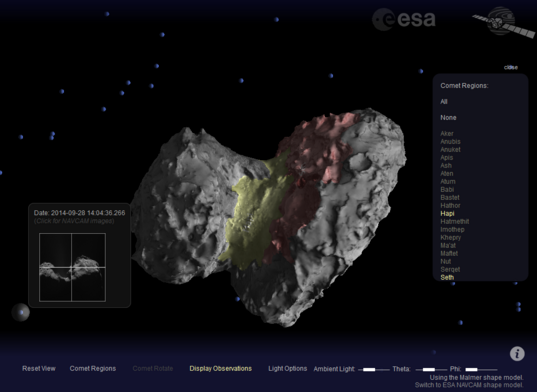The height and width of the screenshot is (392, 537).
Task: Adjust the Ambient Light slider
Action: click(374, 369)
